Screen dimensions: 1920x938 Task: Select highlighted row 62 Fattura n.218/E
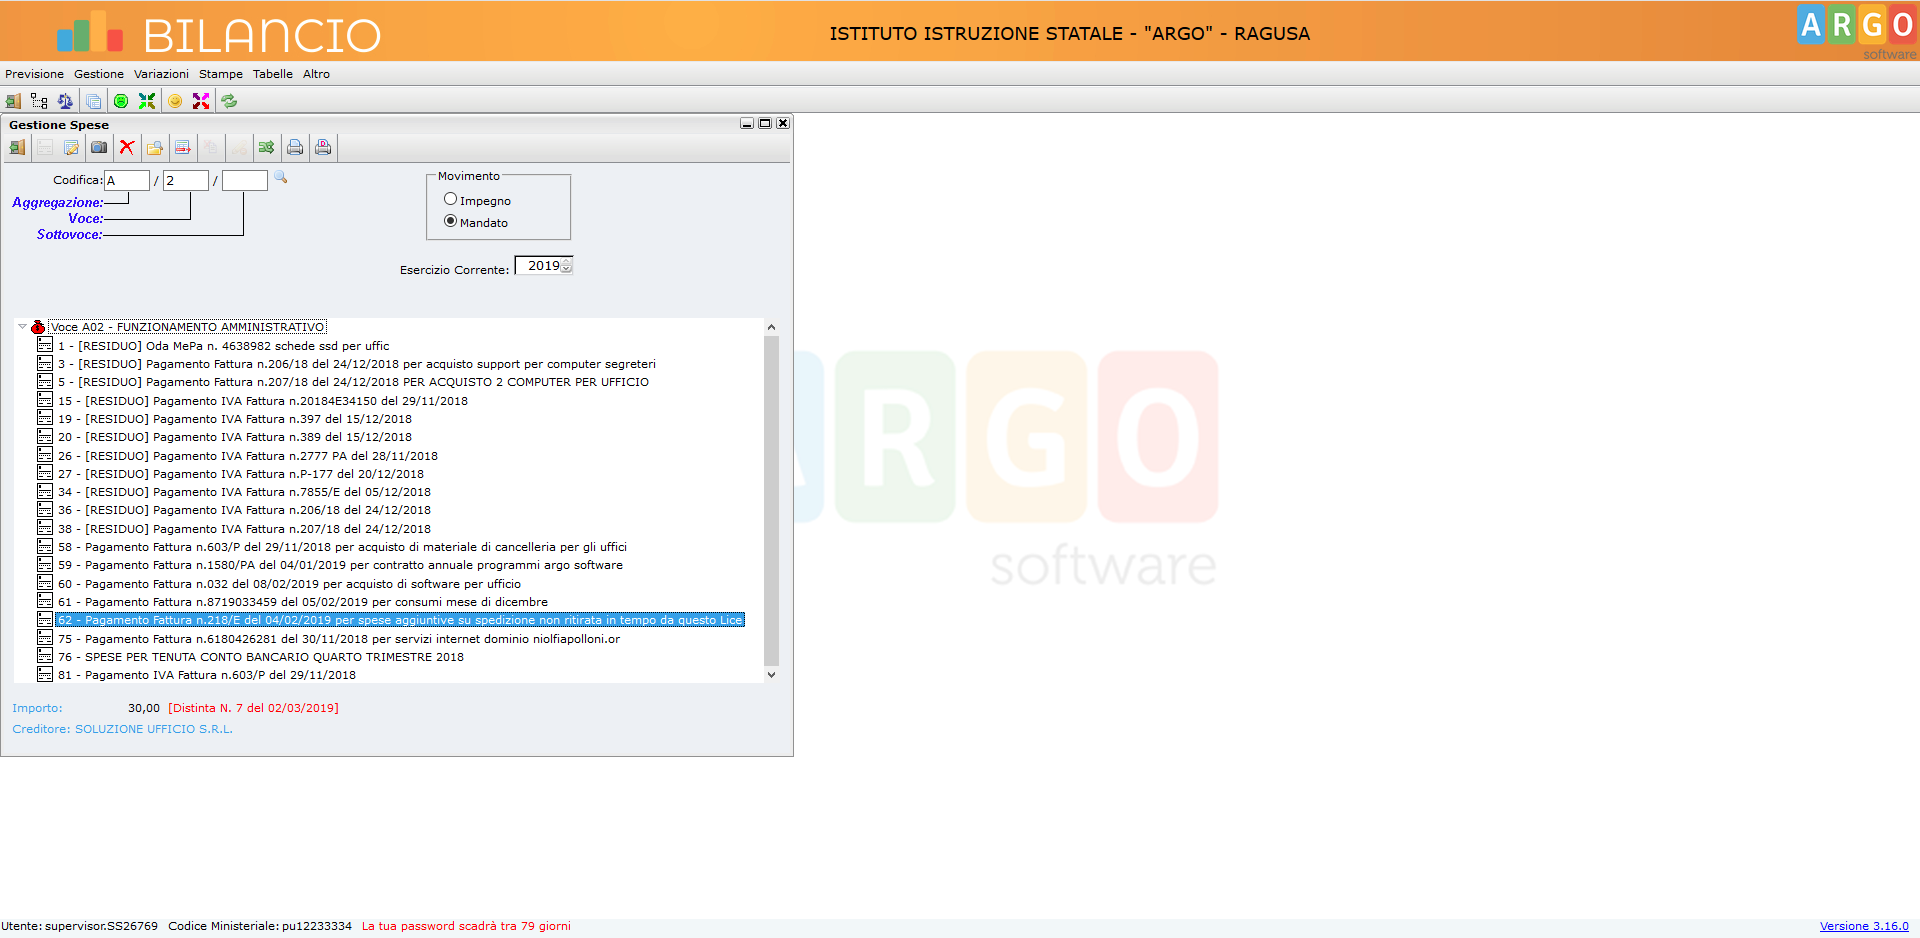tap(400, 620)
